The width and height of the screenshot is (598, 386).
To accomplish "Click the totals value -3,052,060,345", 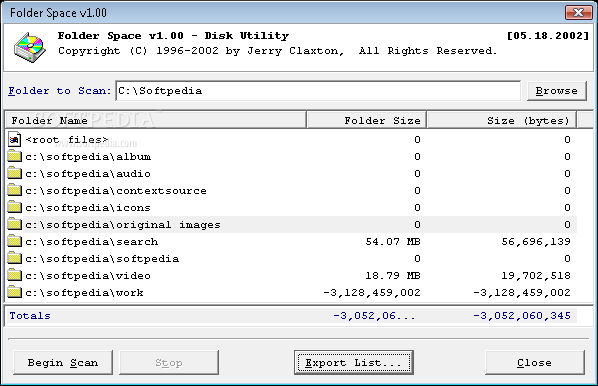I will coord(522,316).
